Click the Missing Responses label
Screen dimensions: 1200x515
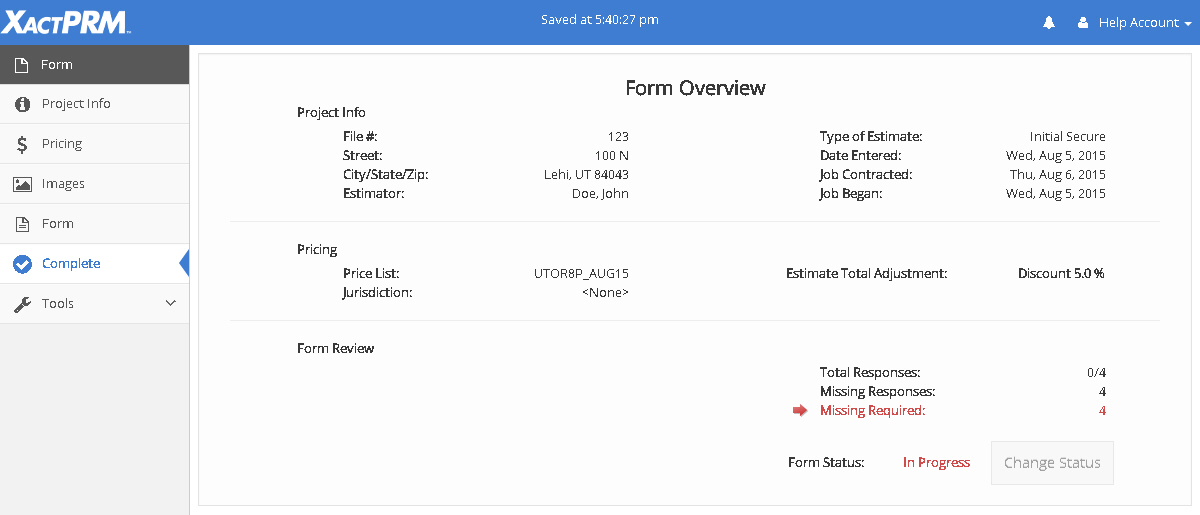[877, 392]
